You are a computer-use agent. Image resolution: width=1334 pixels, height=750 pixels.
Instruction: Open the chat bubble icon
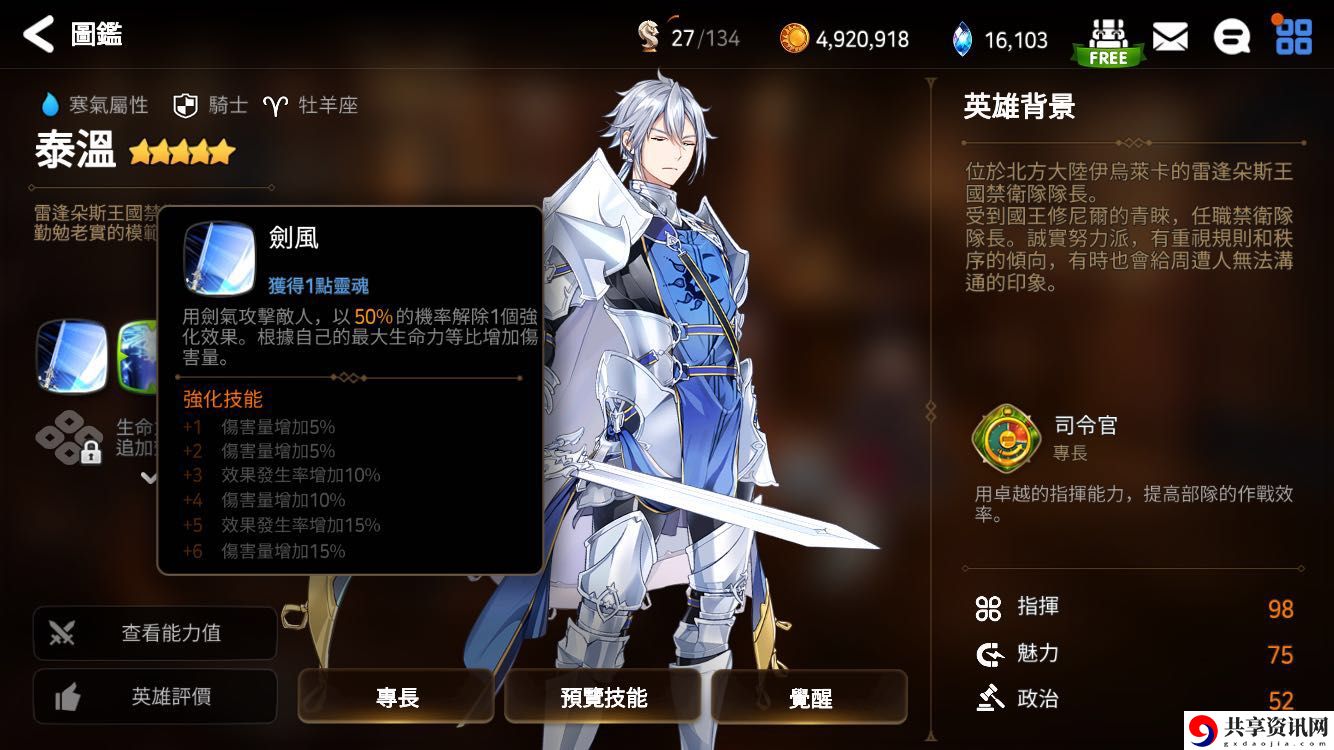[x=1231, y=38]
